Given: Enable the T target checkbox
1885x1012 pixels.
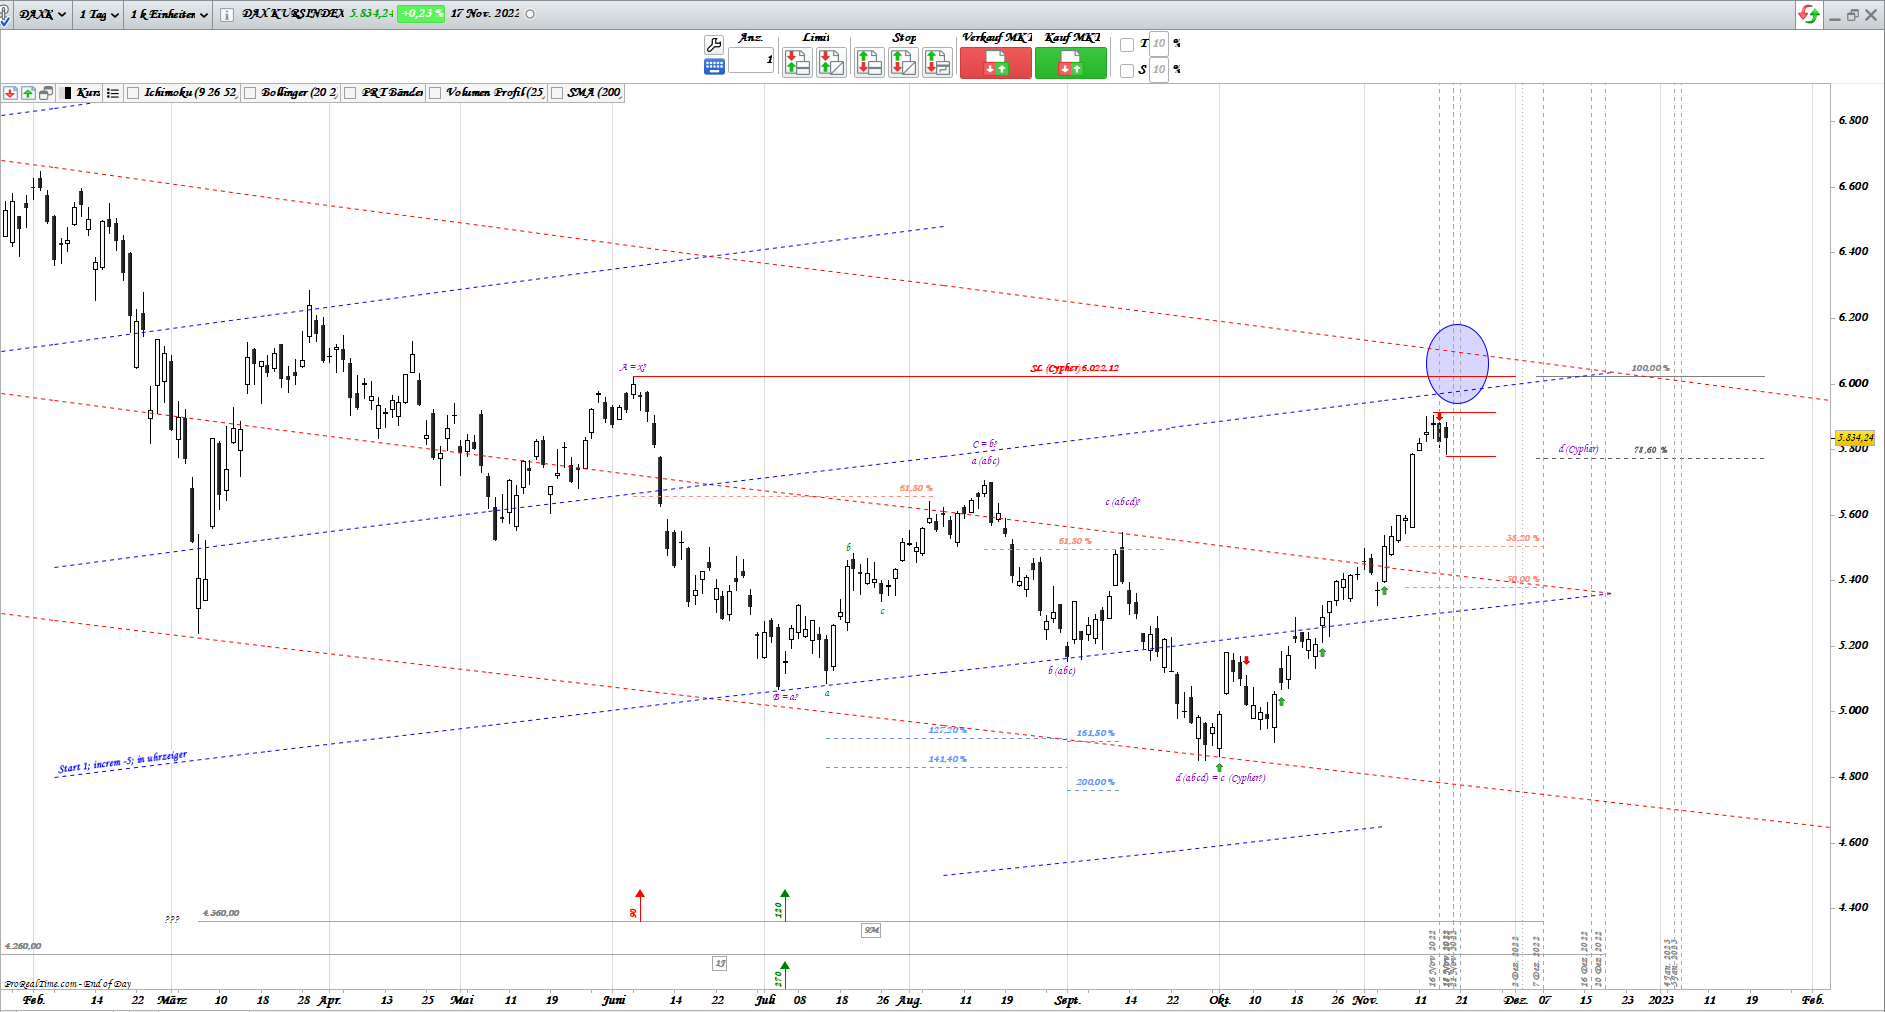Looking at the screenshot, I should 1127,44.
